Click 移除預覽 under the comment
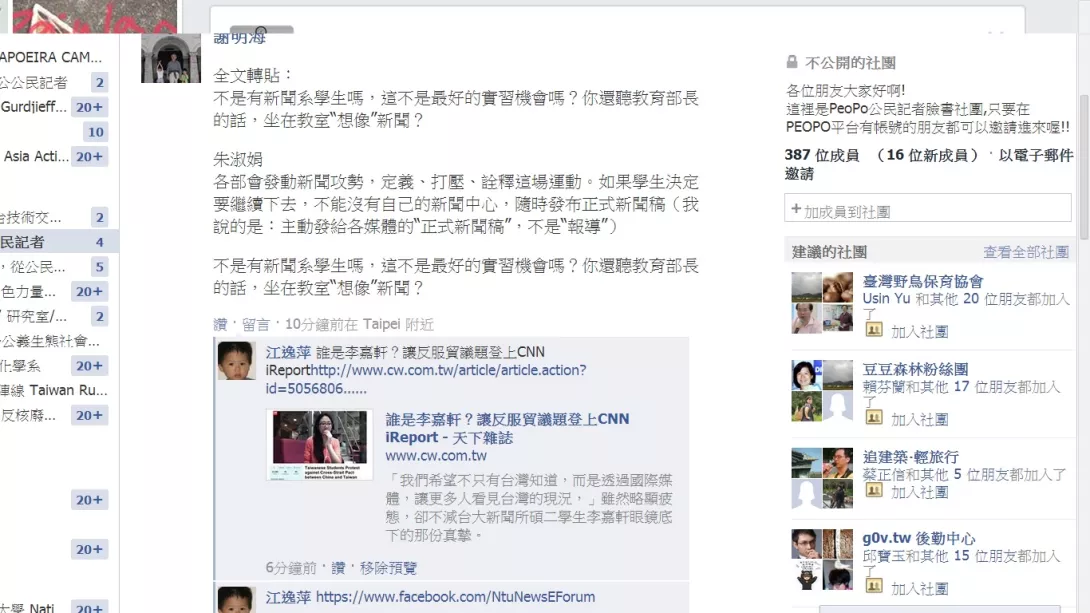Image resolution: width=1090 pixels, height=613 pixels. 388,568
